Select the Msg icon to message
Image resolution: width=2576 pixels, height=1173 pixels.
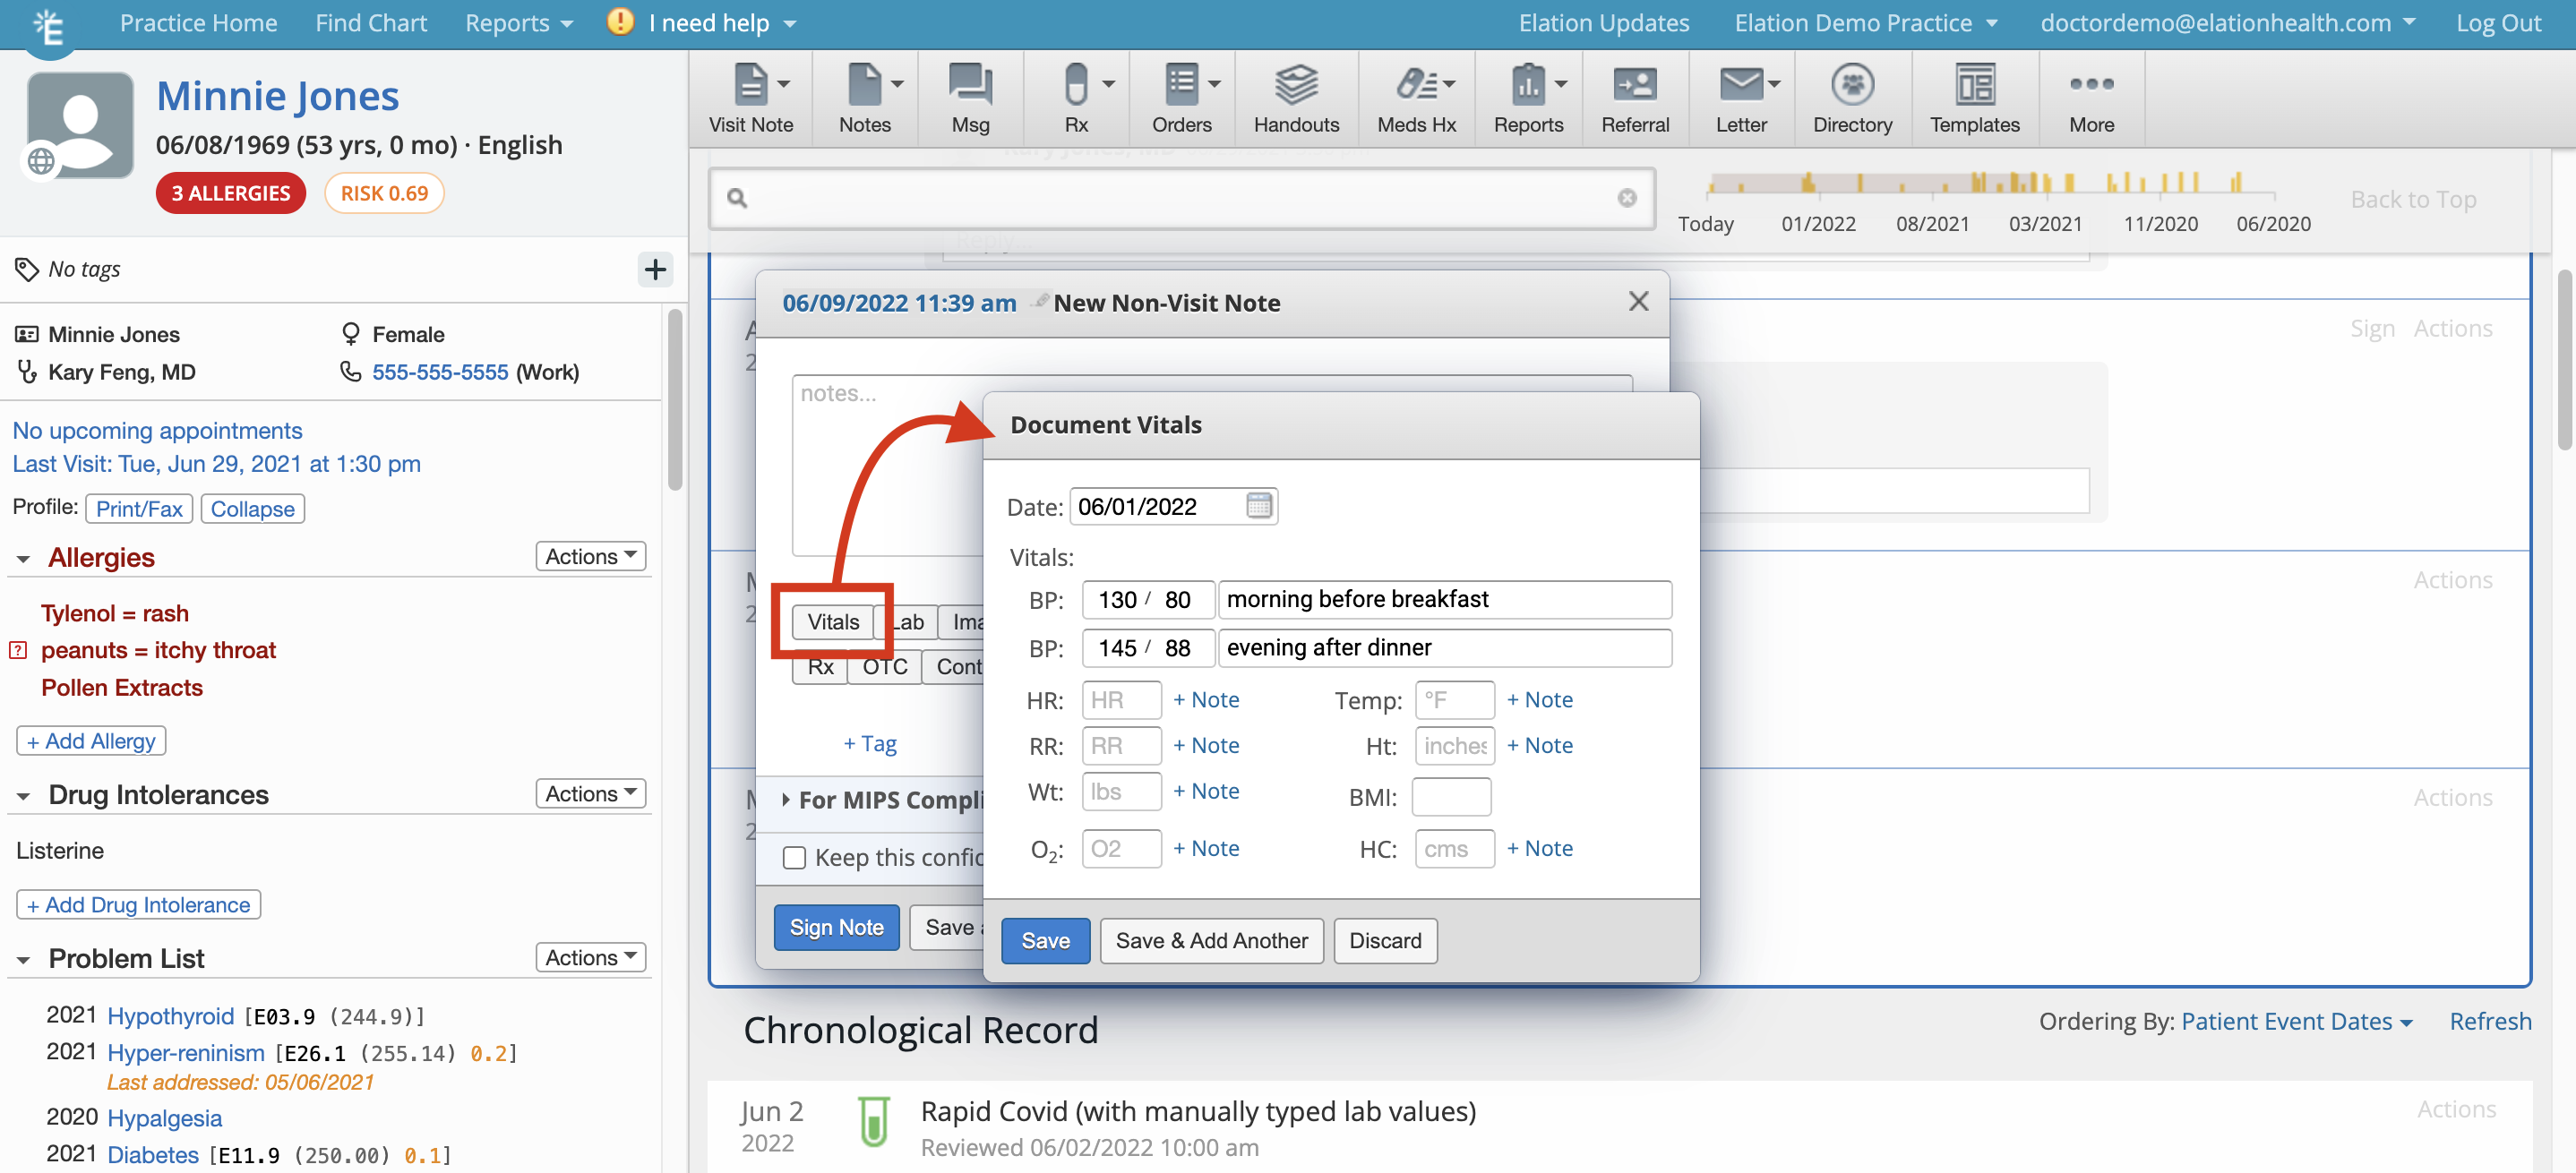[968, 97]
